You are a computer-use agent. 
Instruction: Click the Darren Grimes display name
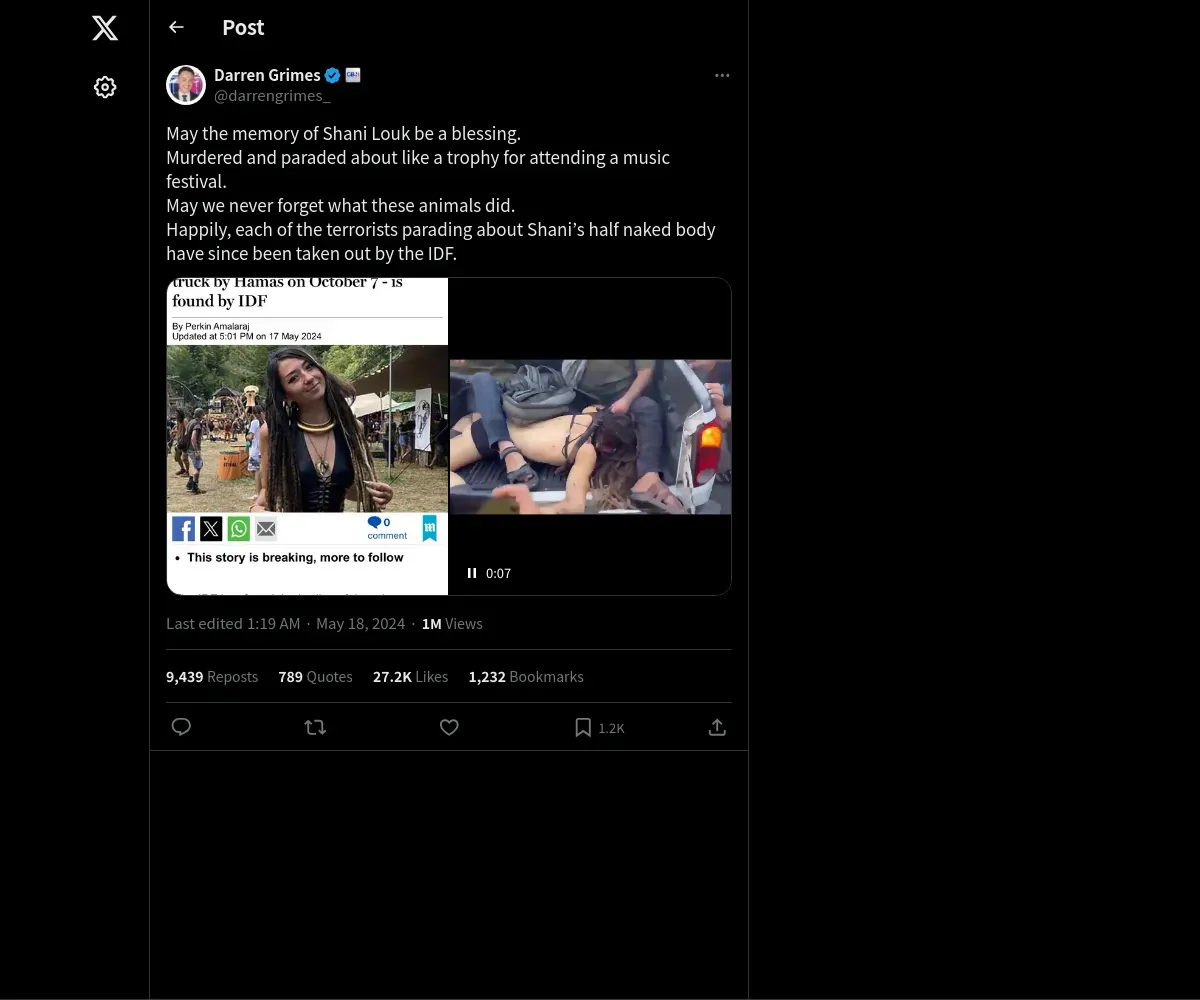(x=267, y=75)
